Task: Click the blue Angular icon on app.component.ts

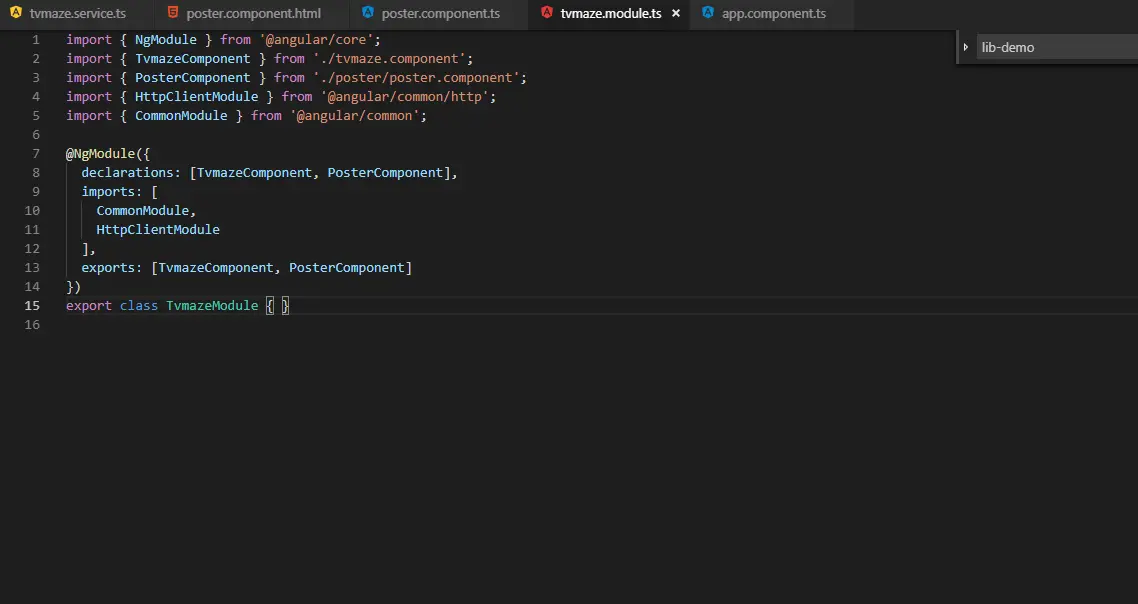Action: [708, 12]
